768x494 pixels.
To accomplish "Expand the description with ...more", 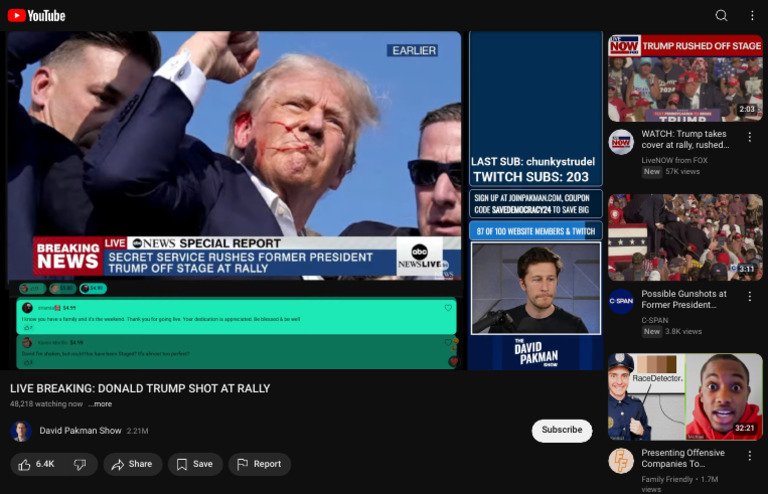I will 100,404.
